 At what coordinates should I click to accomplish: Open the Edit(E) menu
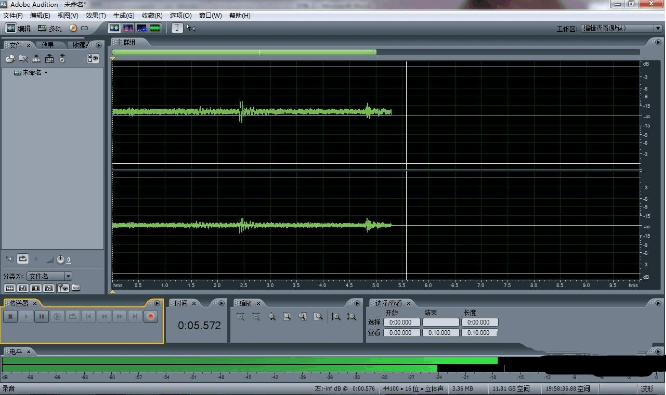coord(40,15)
